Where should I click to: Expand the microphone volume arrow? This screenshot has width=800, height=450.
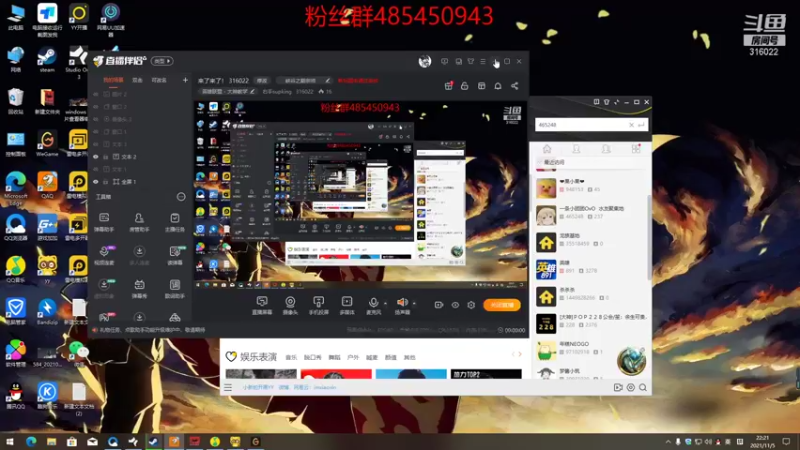coord(385,303)
